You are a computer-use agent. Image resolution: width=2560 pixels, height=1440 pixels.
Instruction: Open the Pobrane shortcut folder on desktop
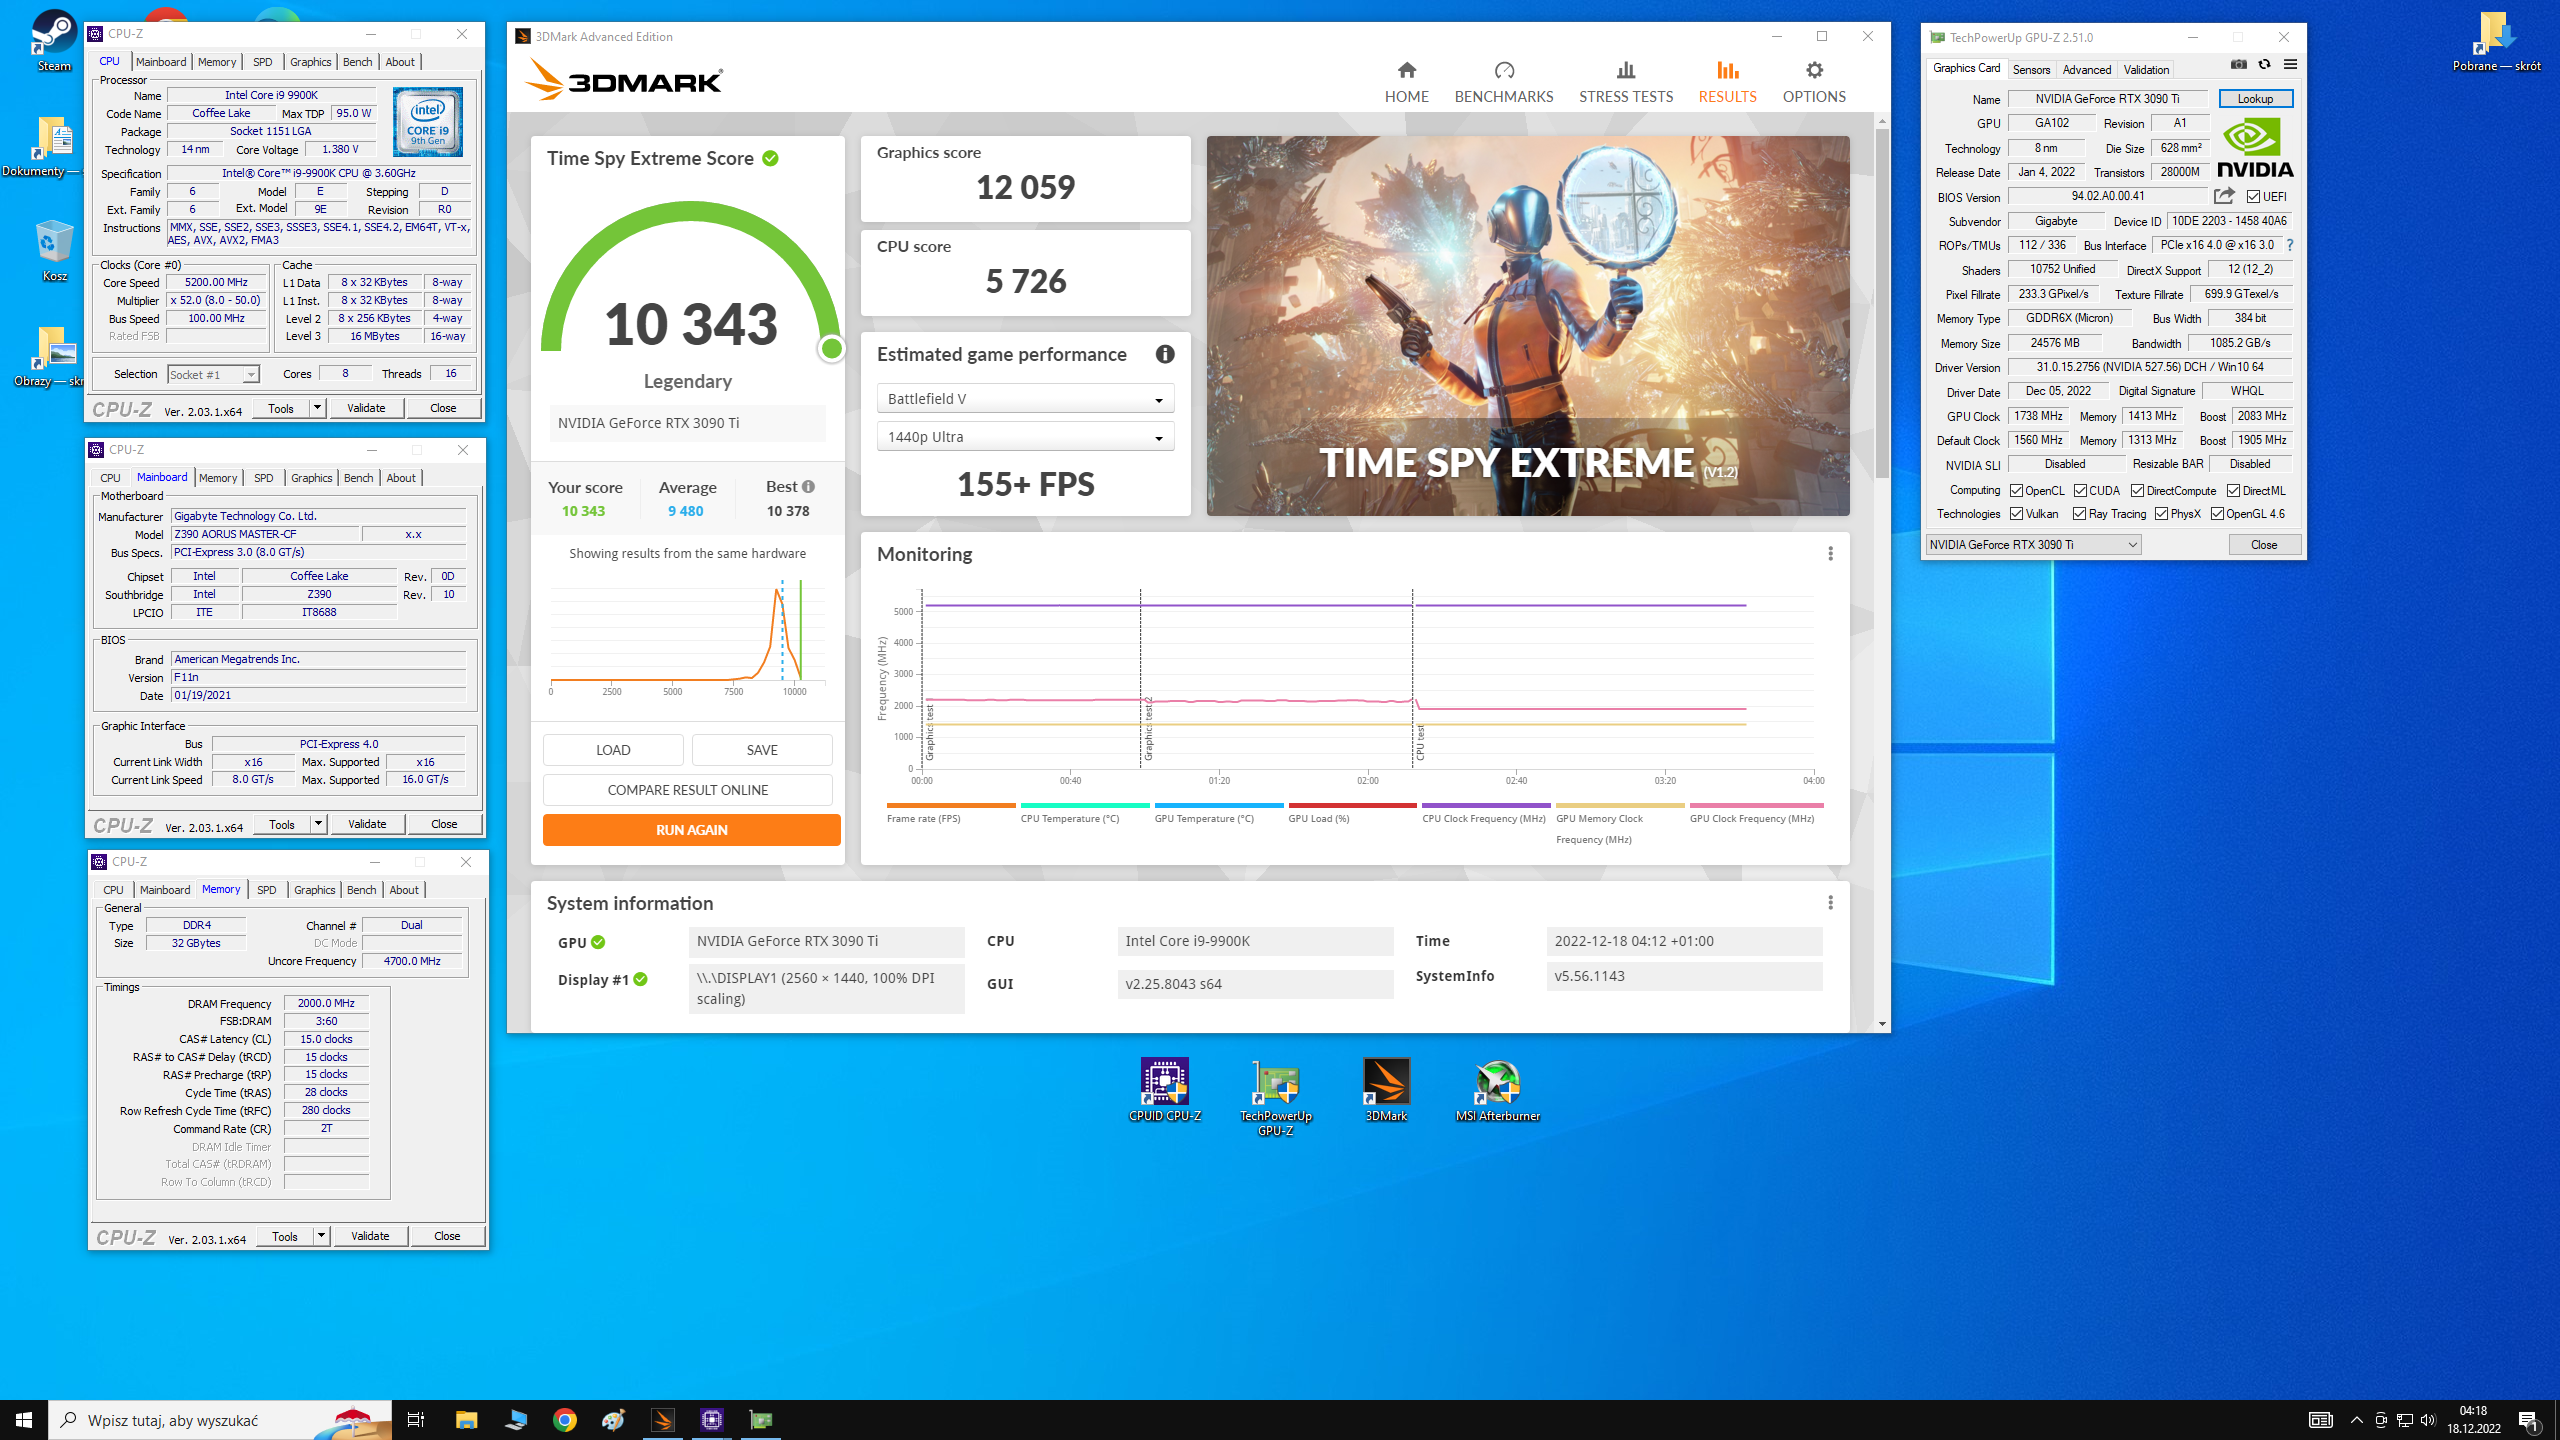2496,41
